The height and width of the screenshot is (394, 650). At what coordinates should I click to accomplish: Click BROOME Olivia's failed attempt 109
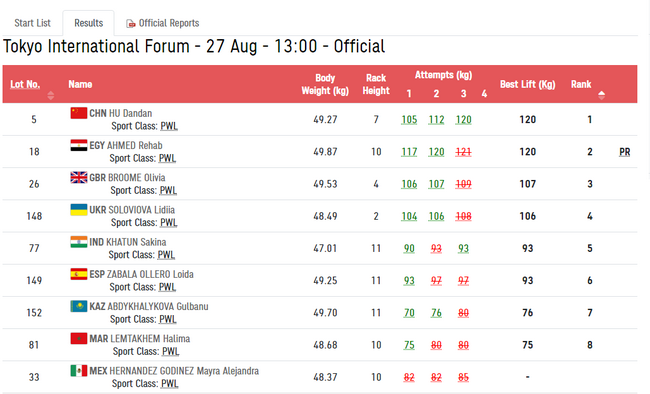[463, 184]
